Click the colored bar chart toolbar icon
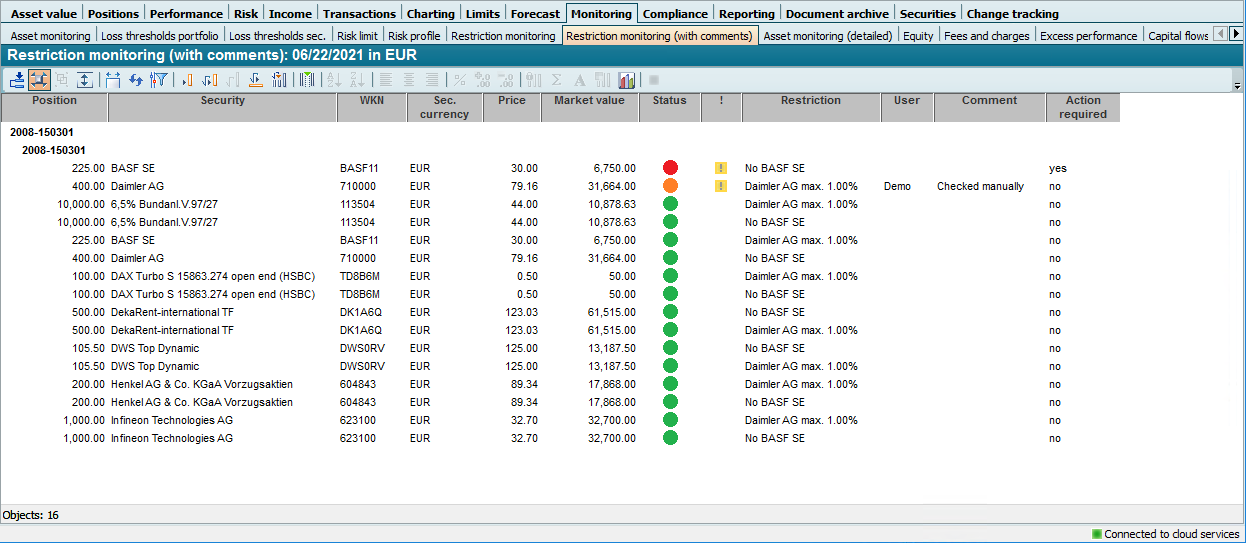 [x=627, y=80]
